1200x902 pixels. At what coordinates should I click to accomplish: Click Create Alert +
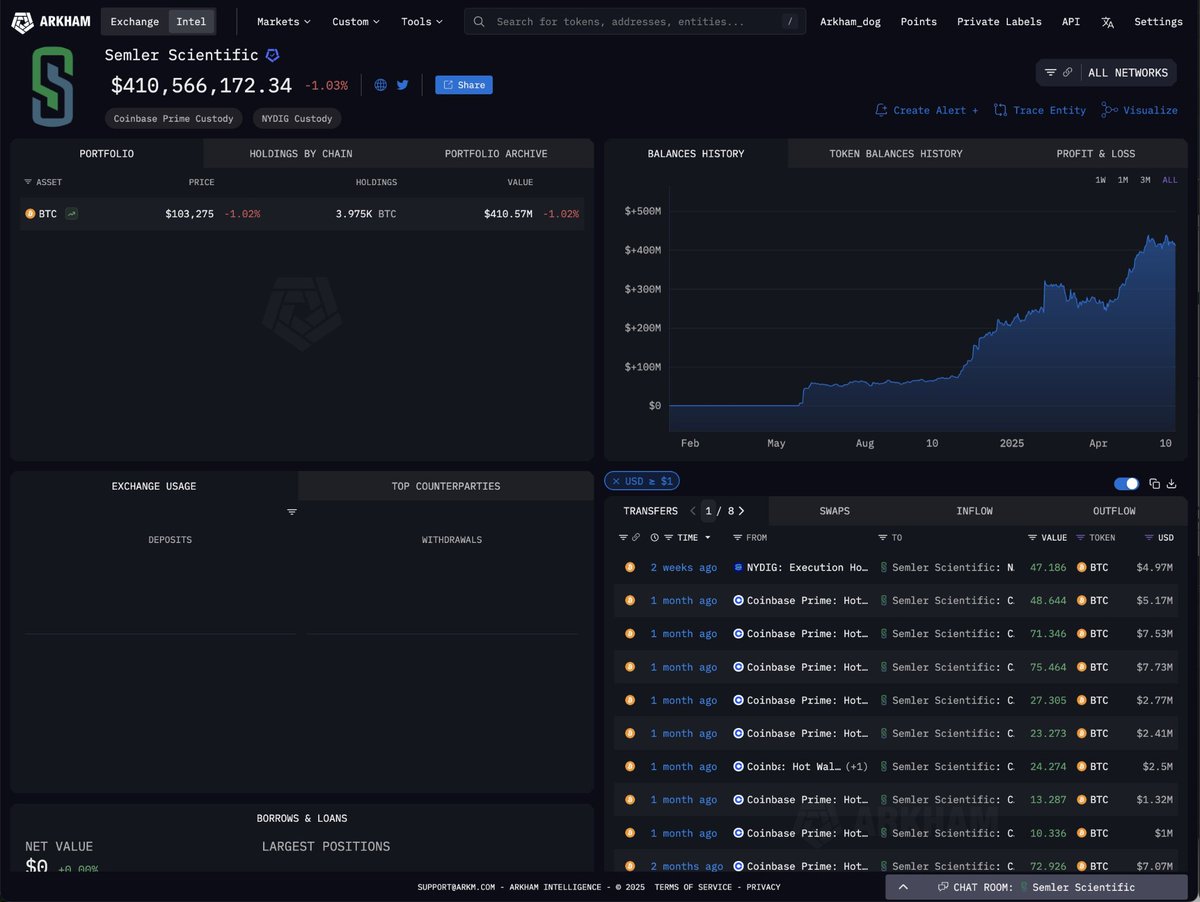927,110
